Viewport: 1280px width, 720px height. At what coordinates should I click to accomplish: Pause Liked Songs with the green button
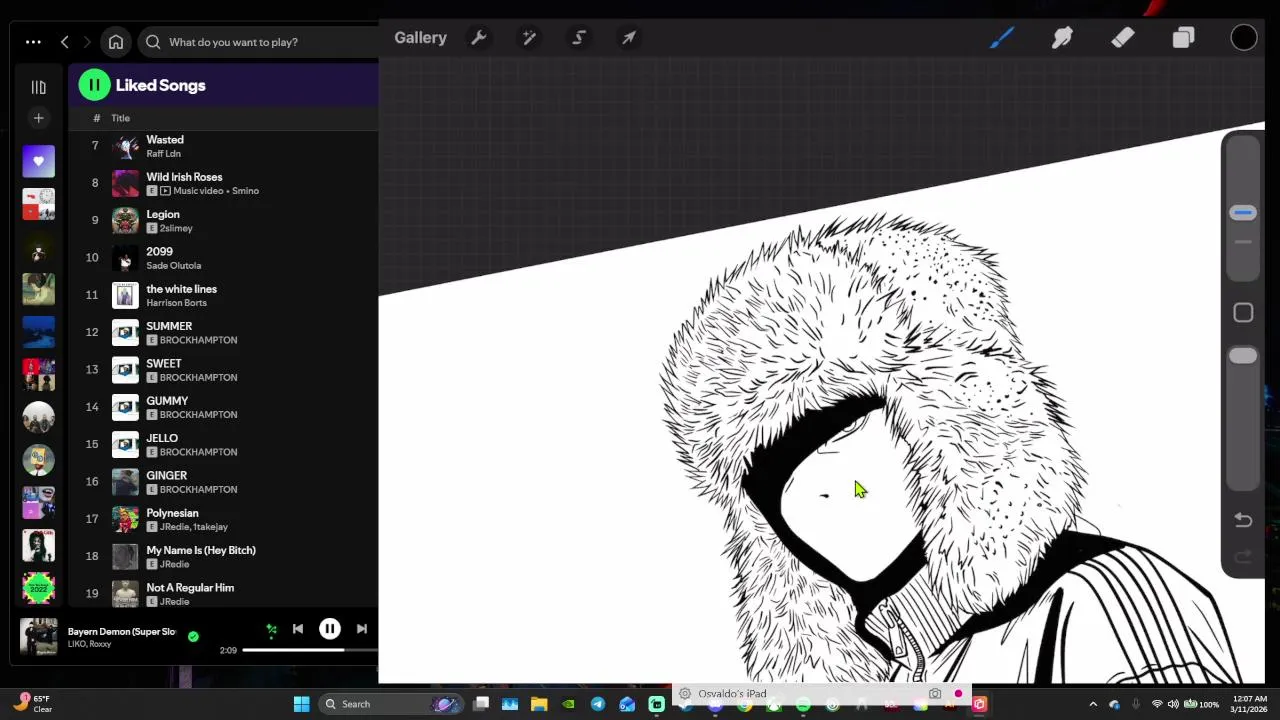click(x=94, y=85)
